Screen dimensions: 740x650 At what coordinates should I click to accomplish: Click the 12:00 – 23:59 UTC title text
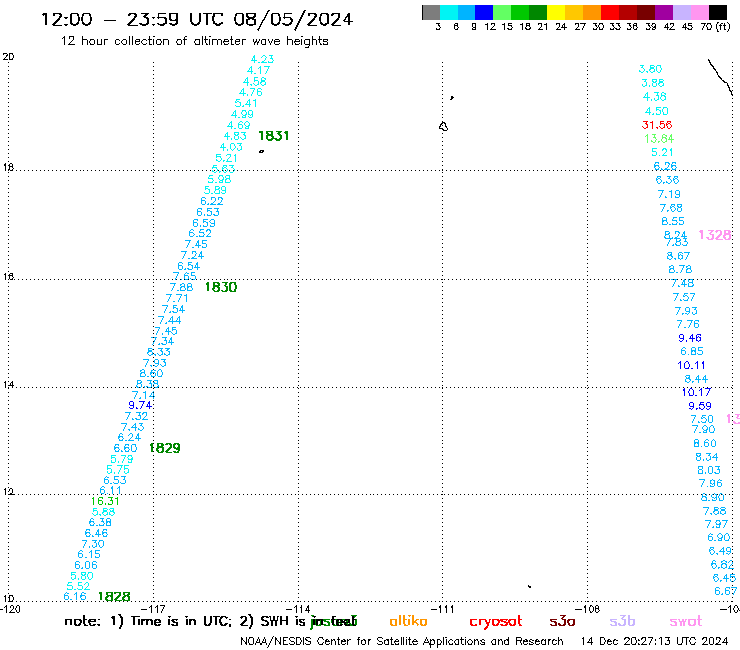[197, 20]
